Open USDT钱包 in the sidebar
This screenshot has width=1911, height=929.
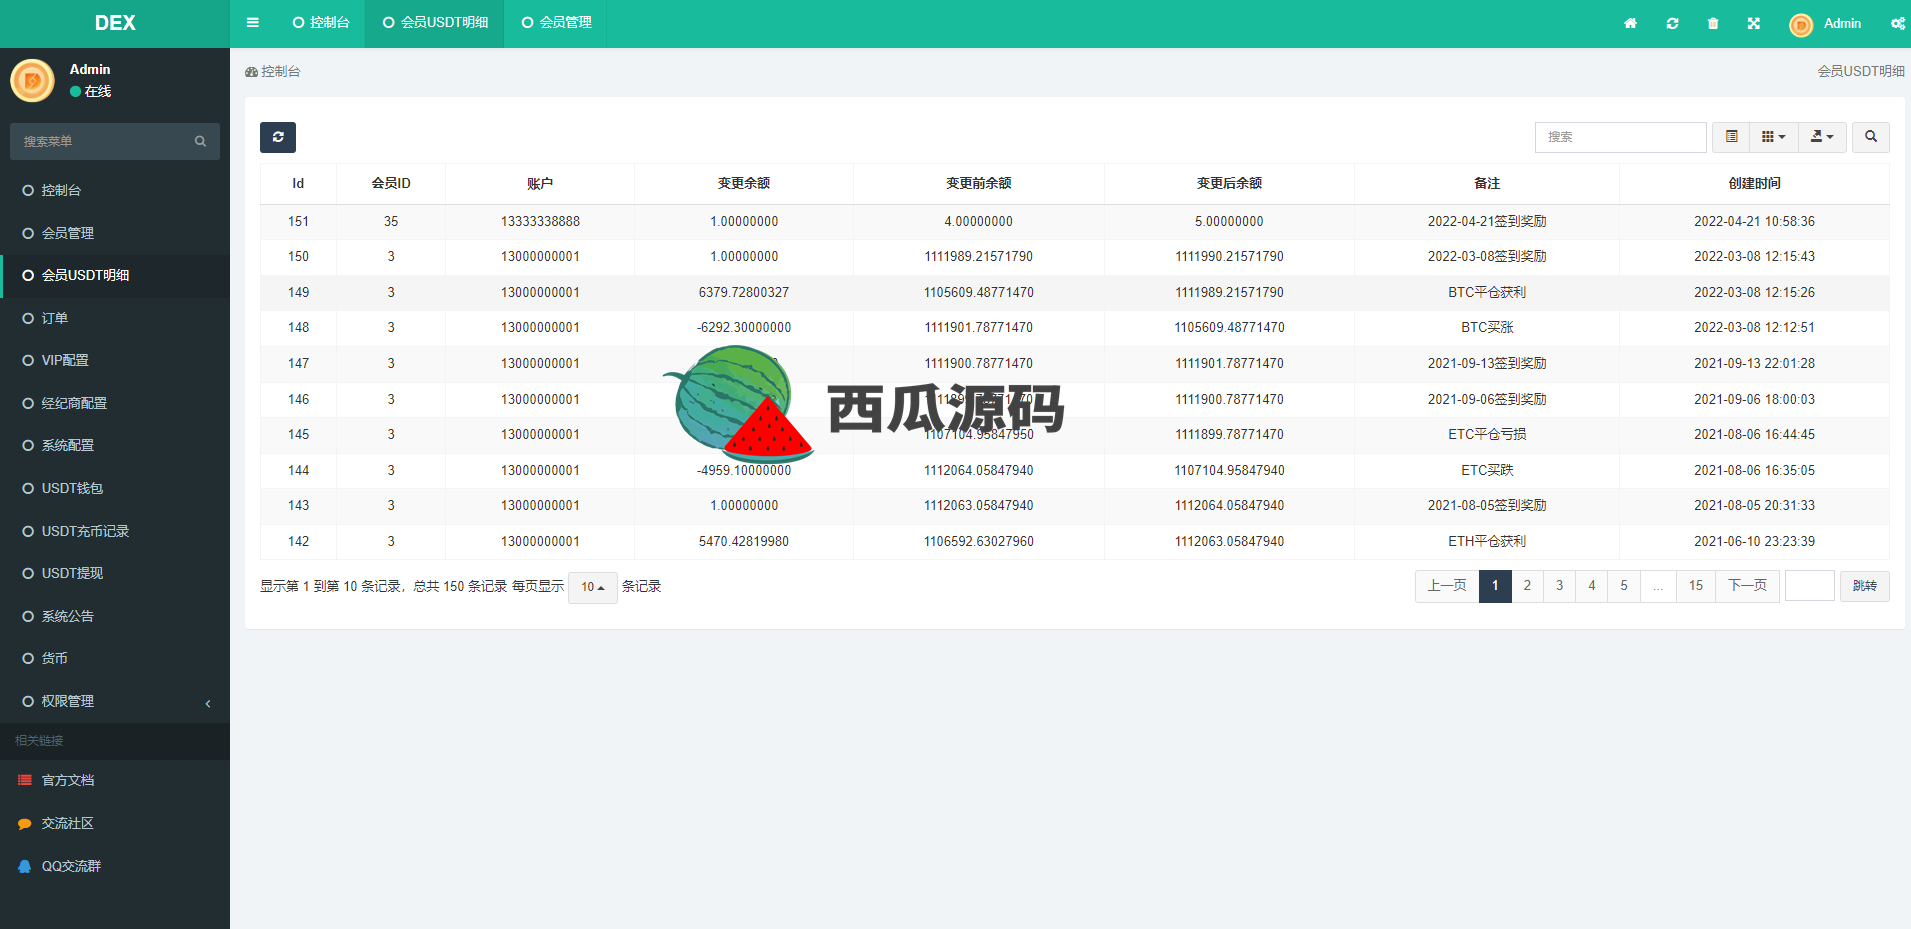tap(115, 488)
